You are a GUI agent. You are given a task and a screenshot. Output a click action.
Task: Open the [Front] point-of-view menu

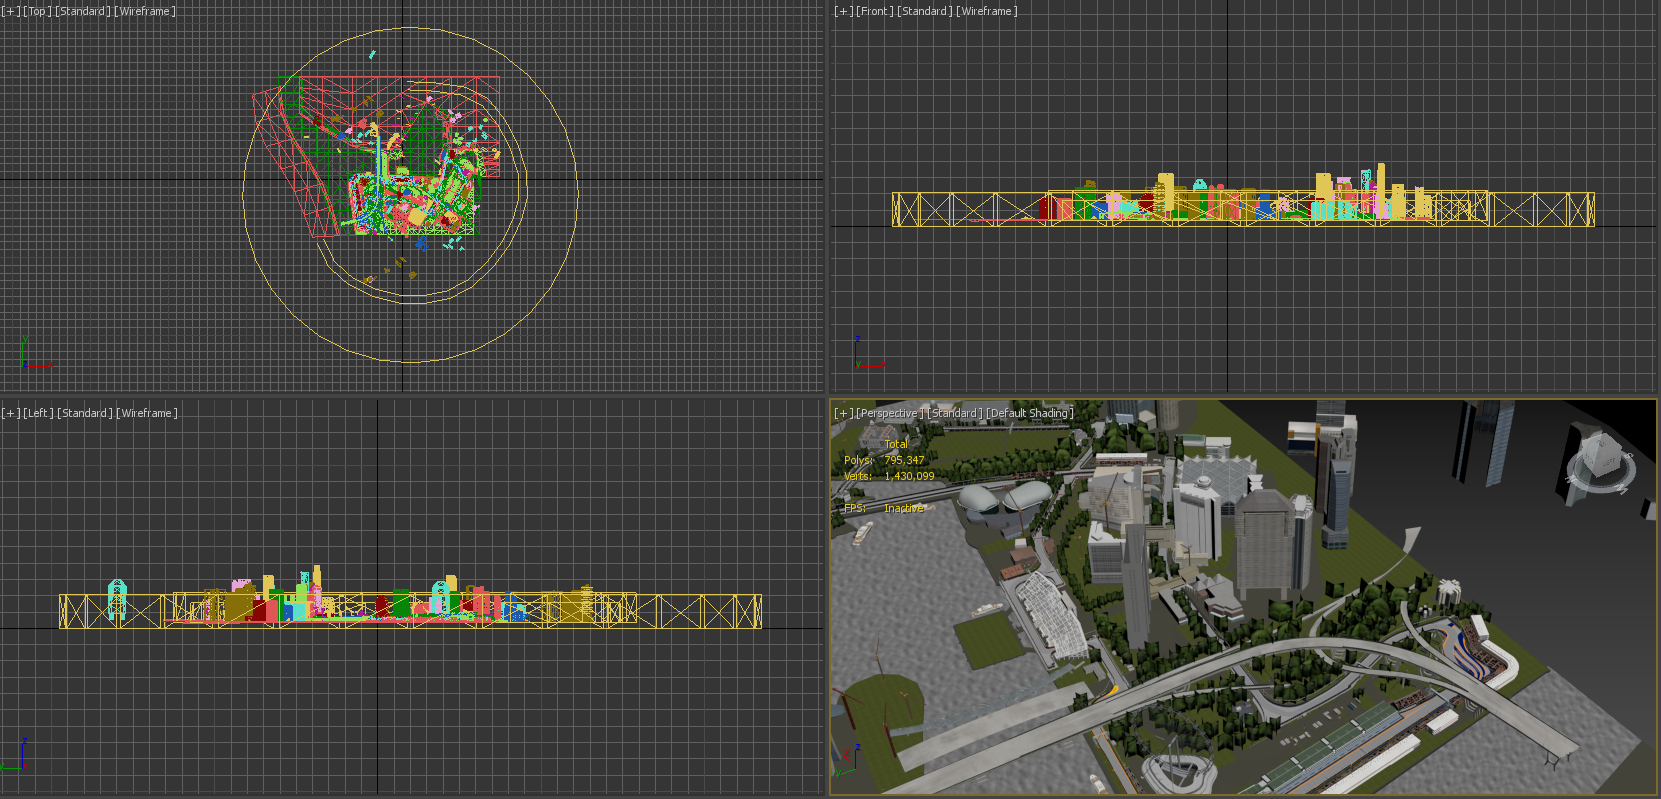(x=875, y=11)
